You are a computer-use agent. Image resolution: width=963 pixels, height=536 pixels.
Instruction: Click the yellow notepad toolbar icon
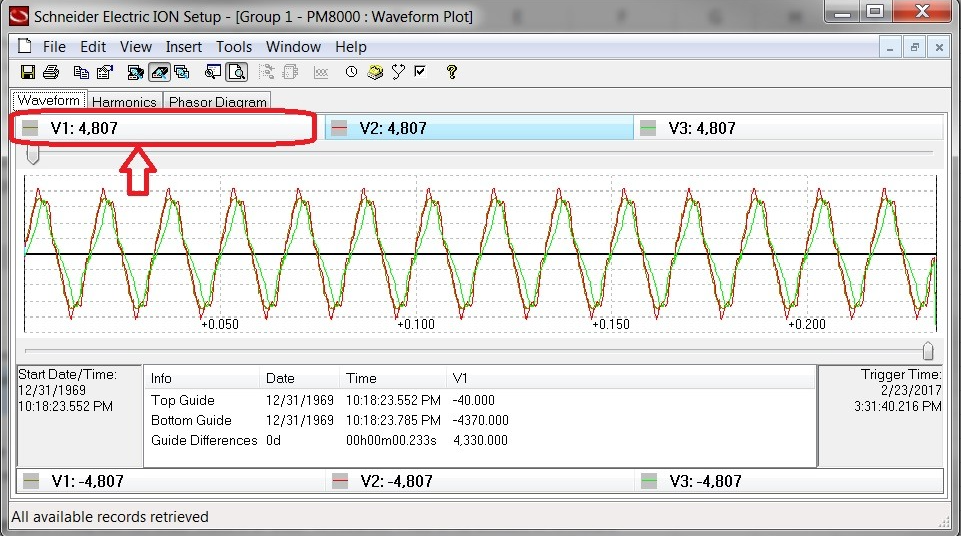pyautogui.click(x=375, y=72)
